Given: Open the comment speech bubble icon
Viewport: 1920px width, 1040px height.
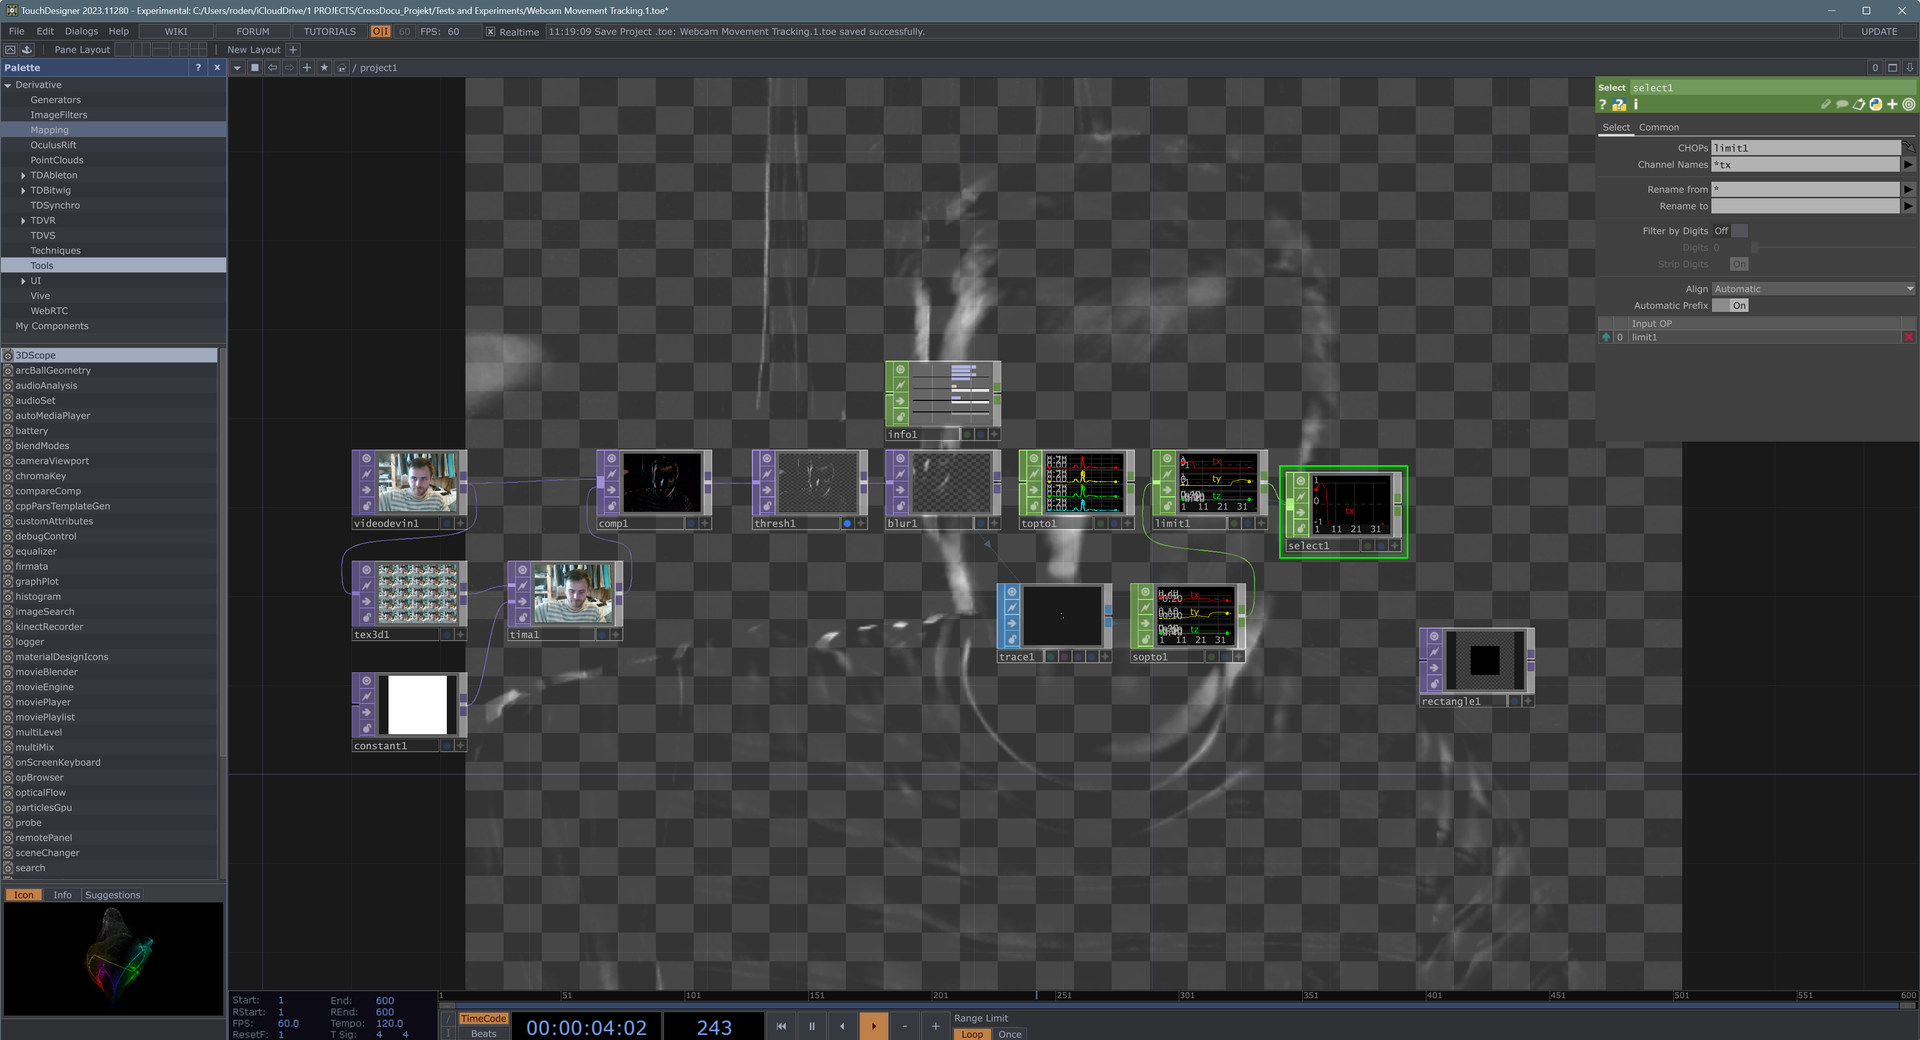Looking at the screenshot, I should [1842, 104].
